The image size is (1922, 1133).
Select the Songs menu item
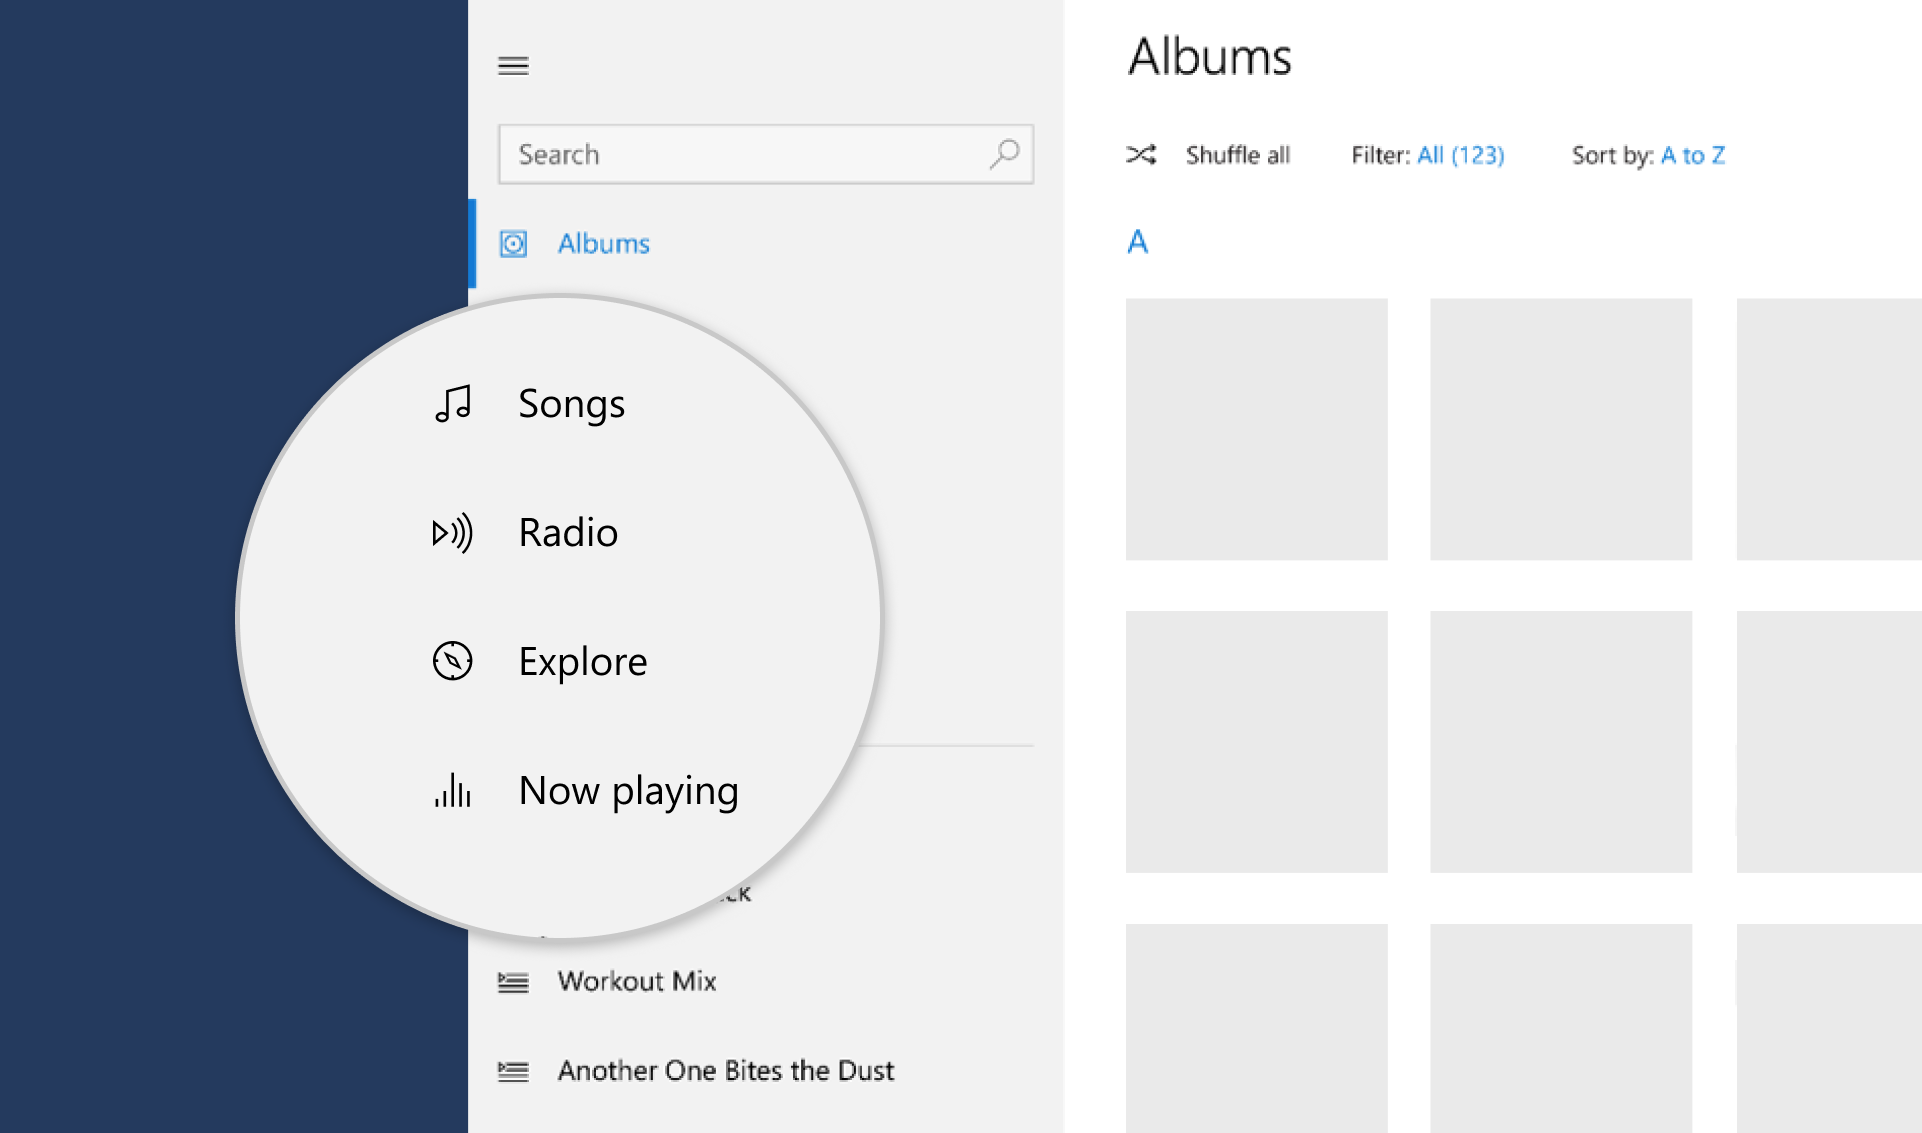click(x=572, y=401)
